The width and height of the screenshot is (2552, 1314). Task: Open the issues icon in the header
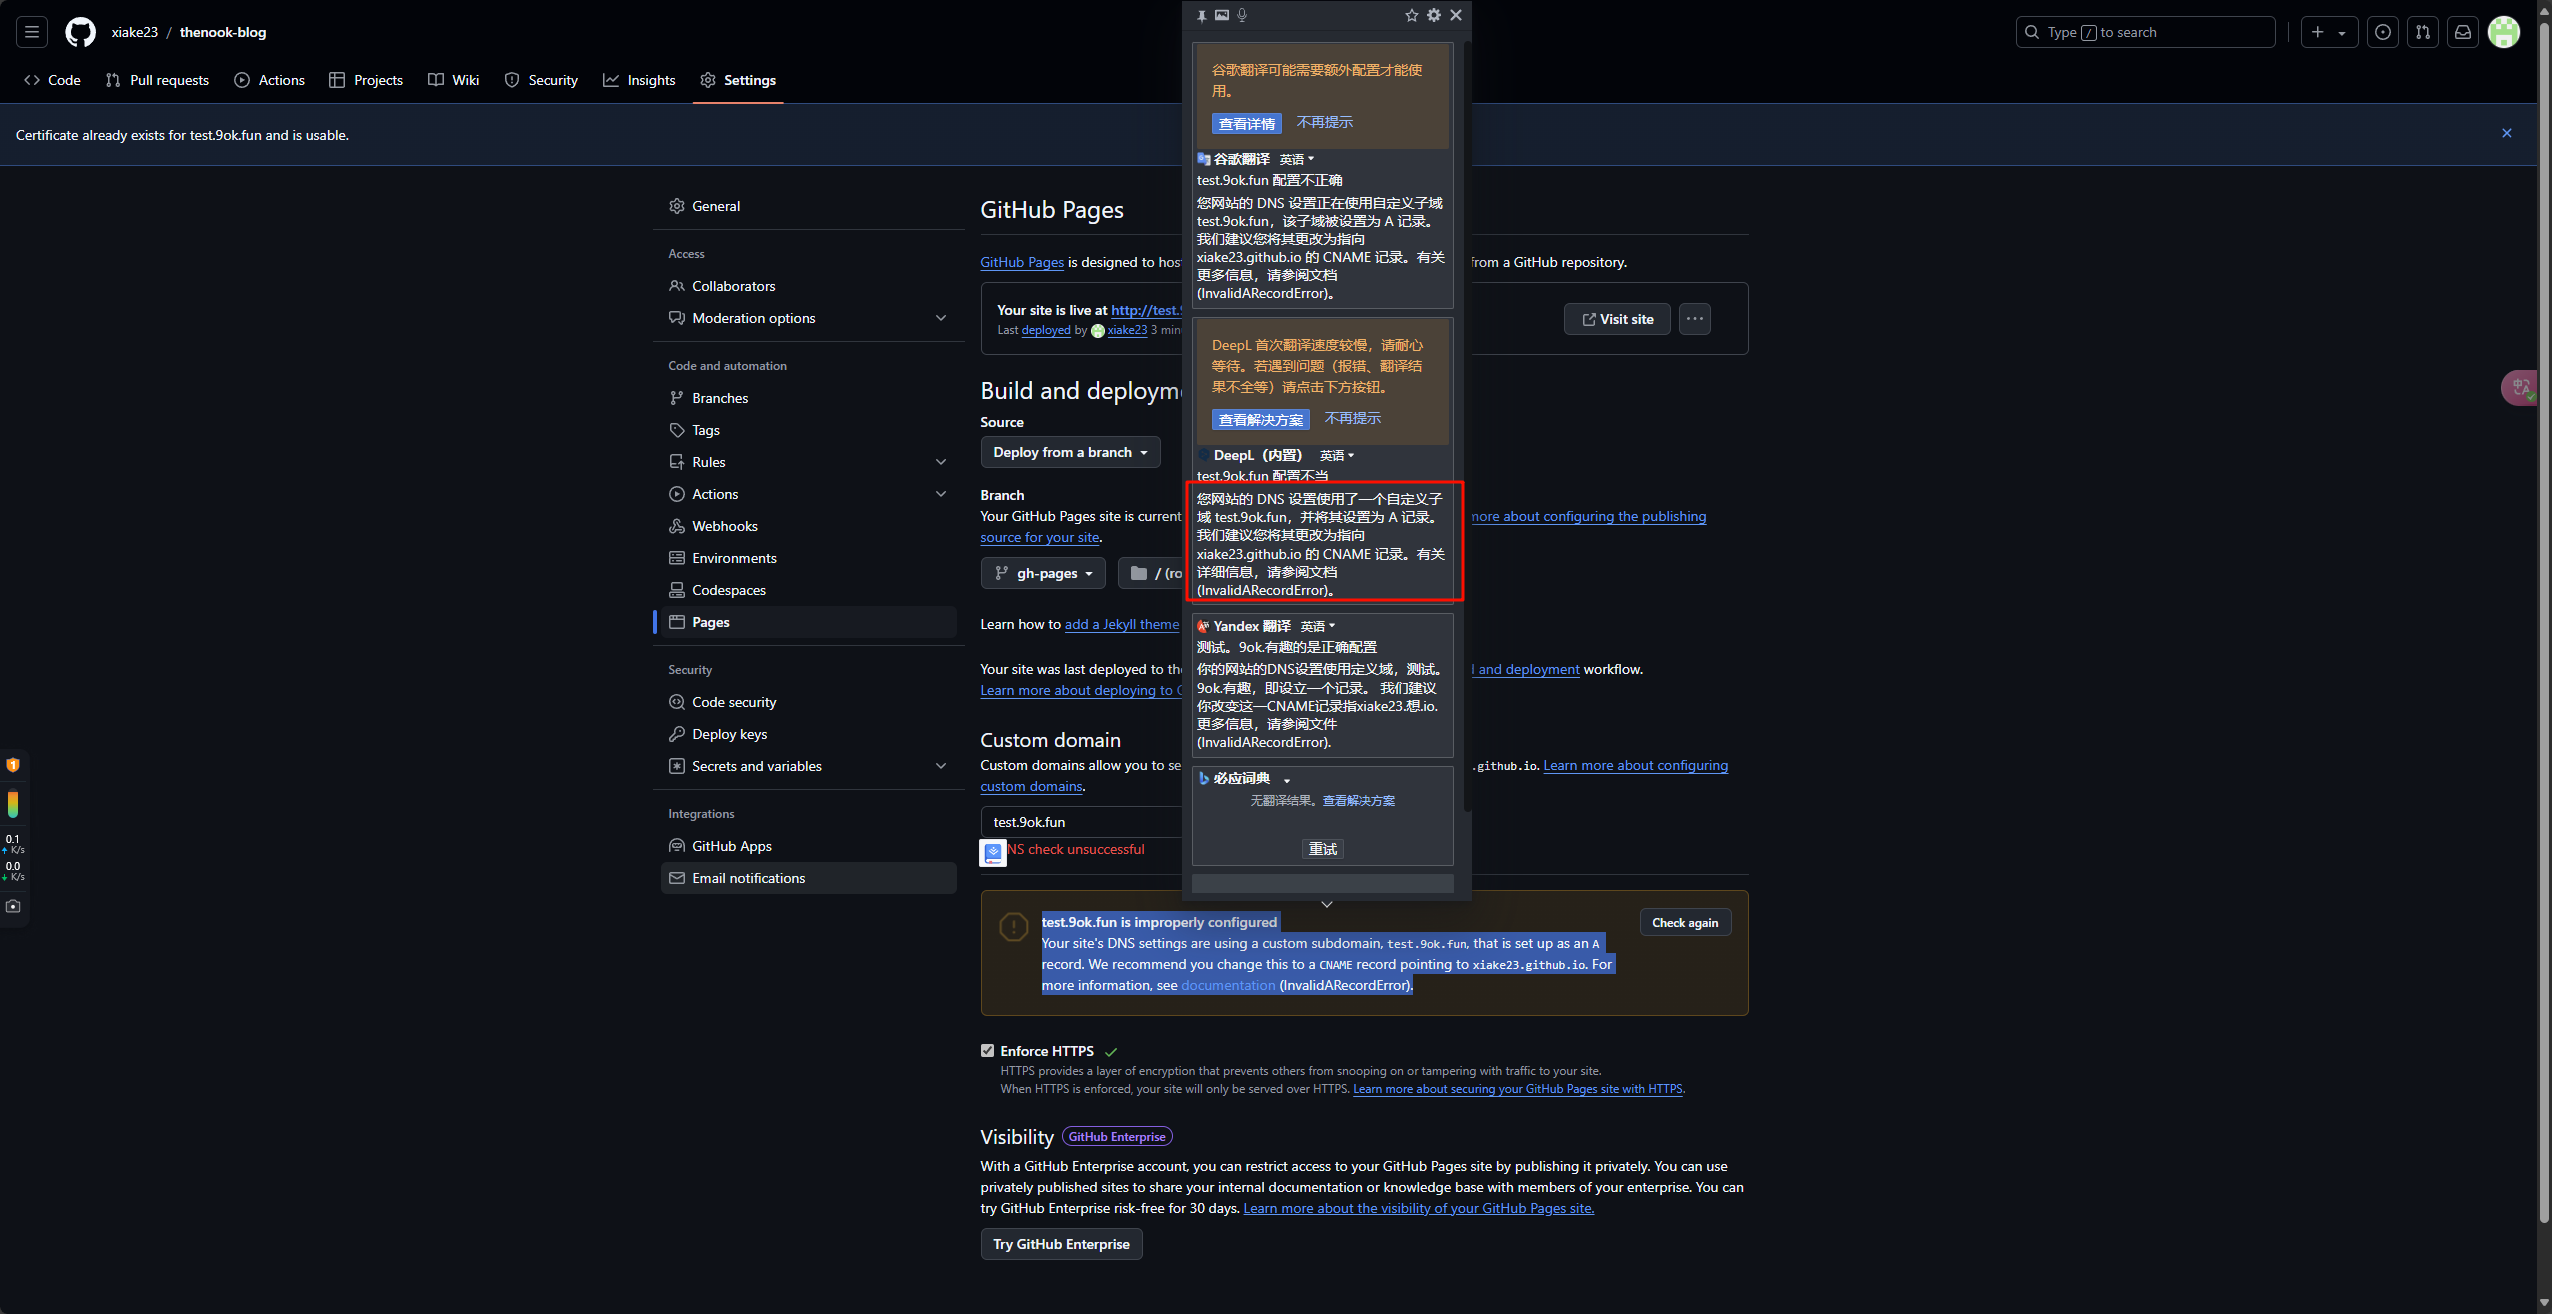click(2383, 32)
